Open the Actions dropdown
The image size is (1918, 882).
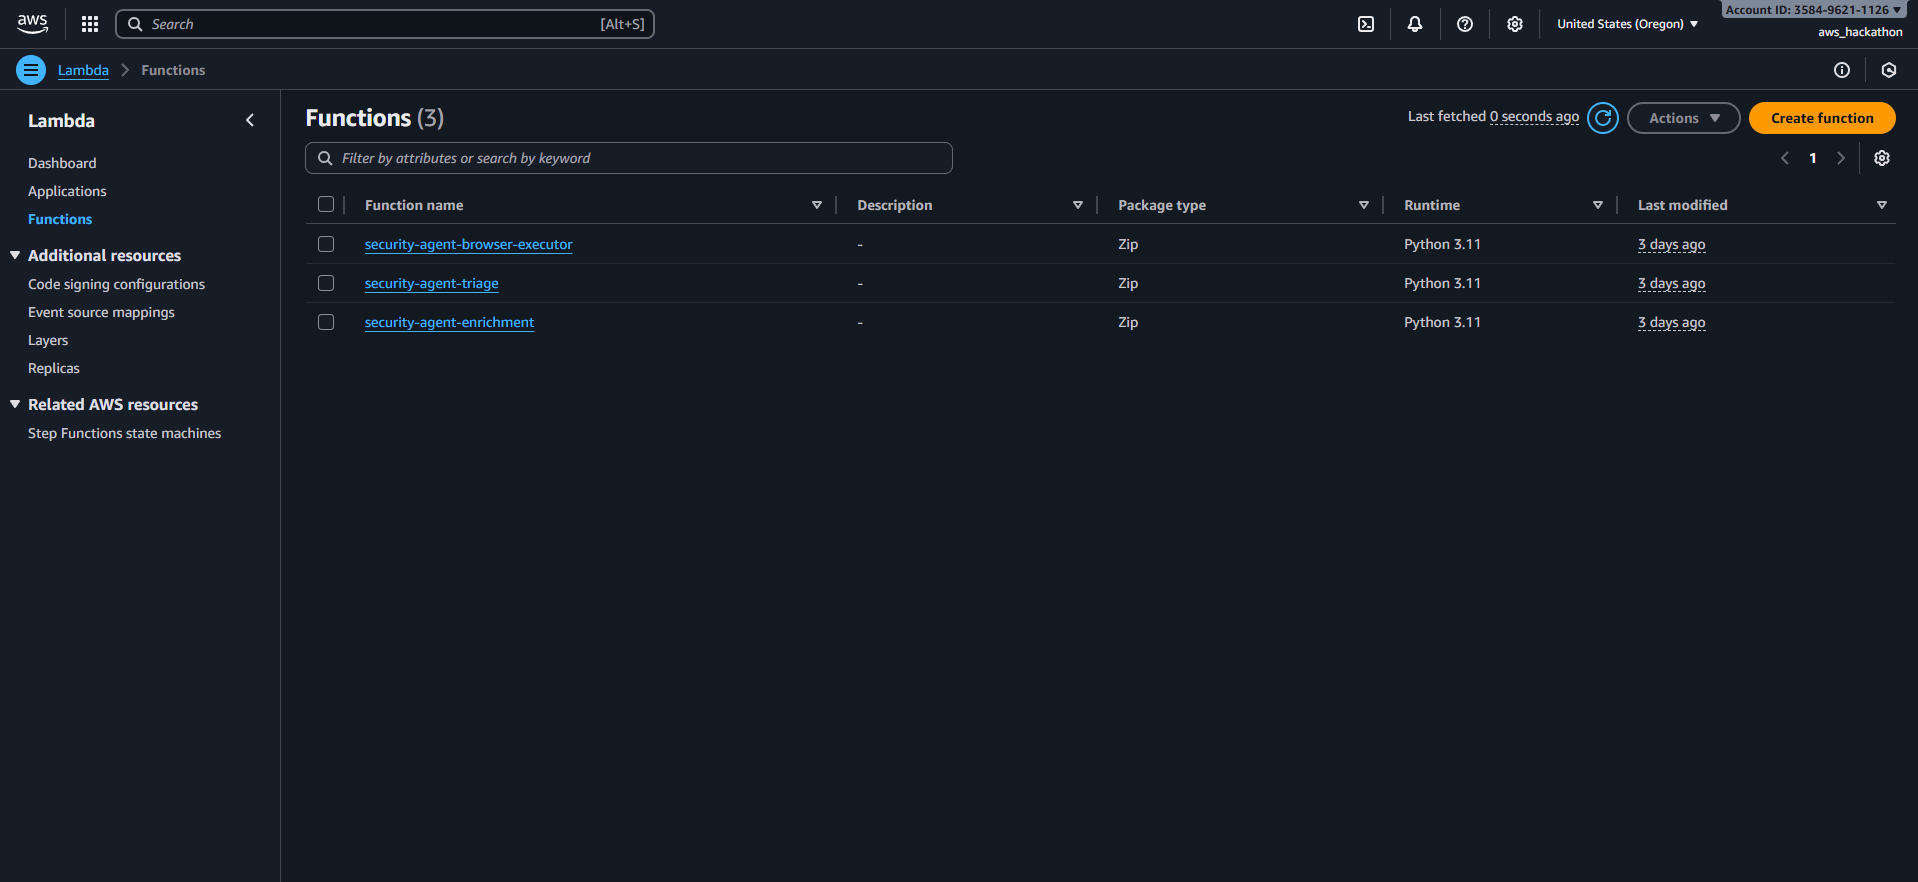(1684, 118)
